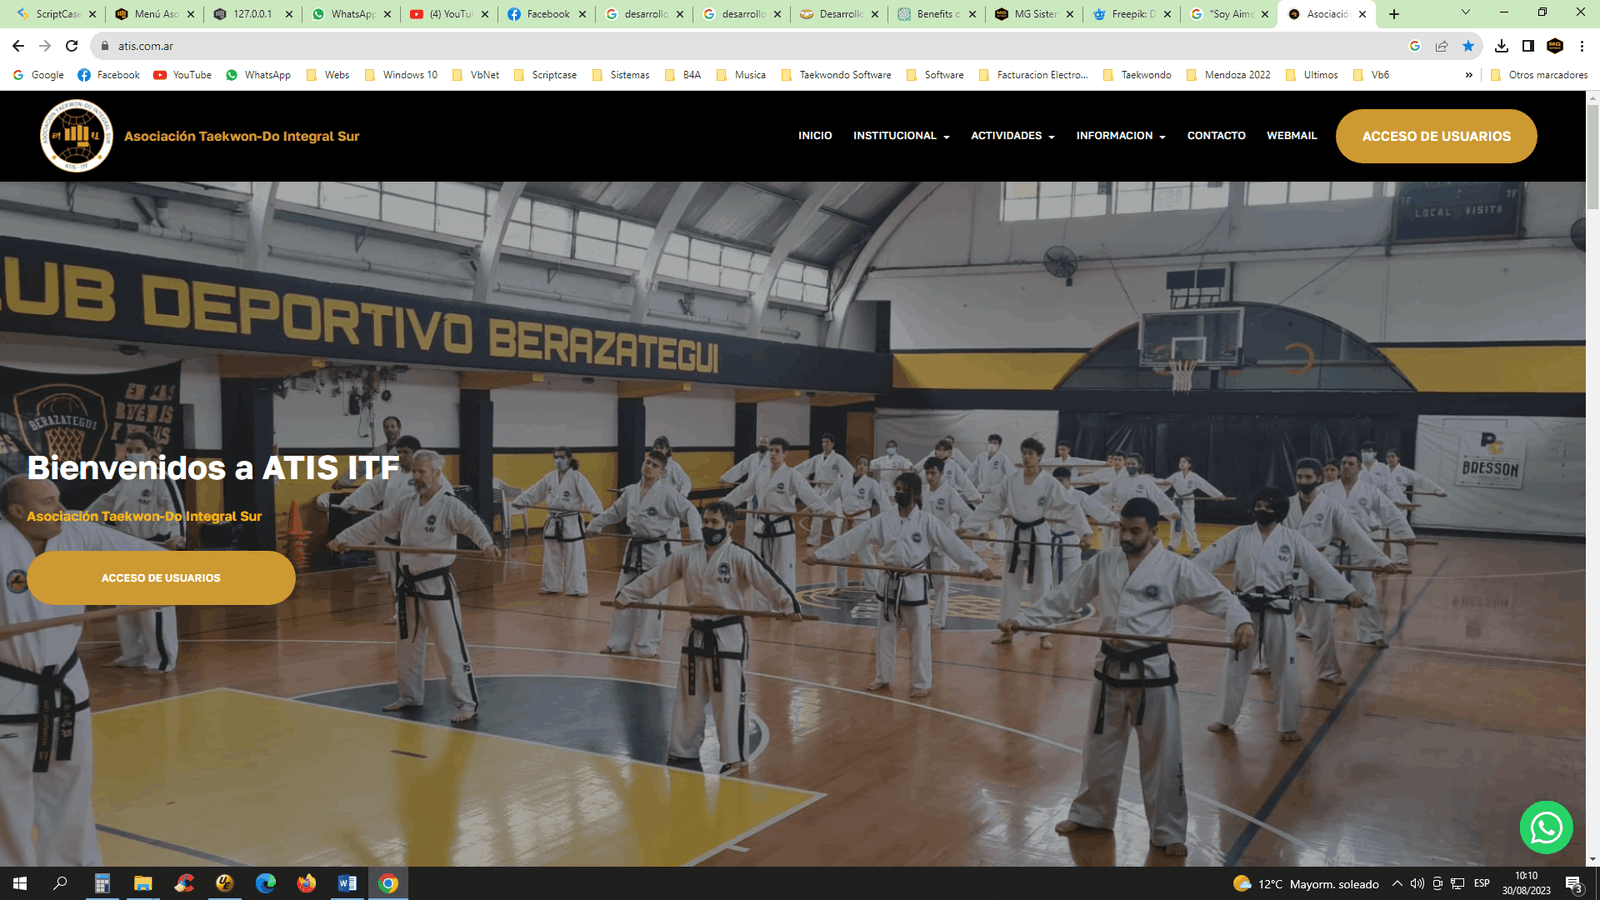
Task: Expand the ACTIVIDADES dropdown menu
Action: [x=1013, y=136]
